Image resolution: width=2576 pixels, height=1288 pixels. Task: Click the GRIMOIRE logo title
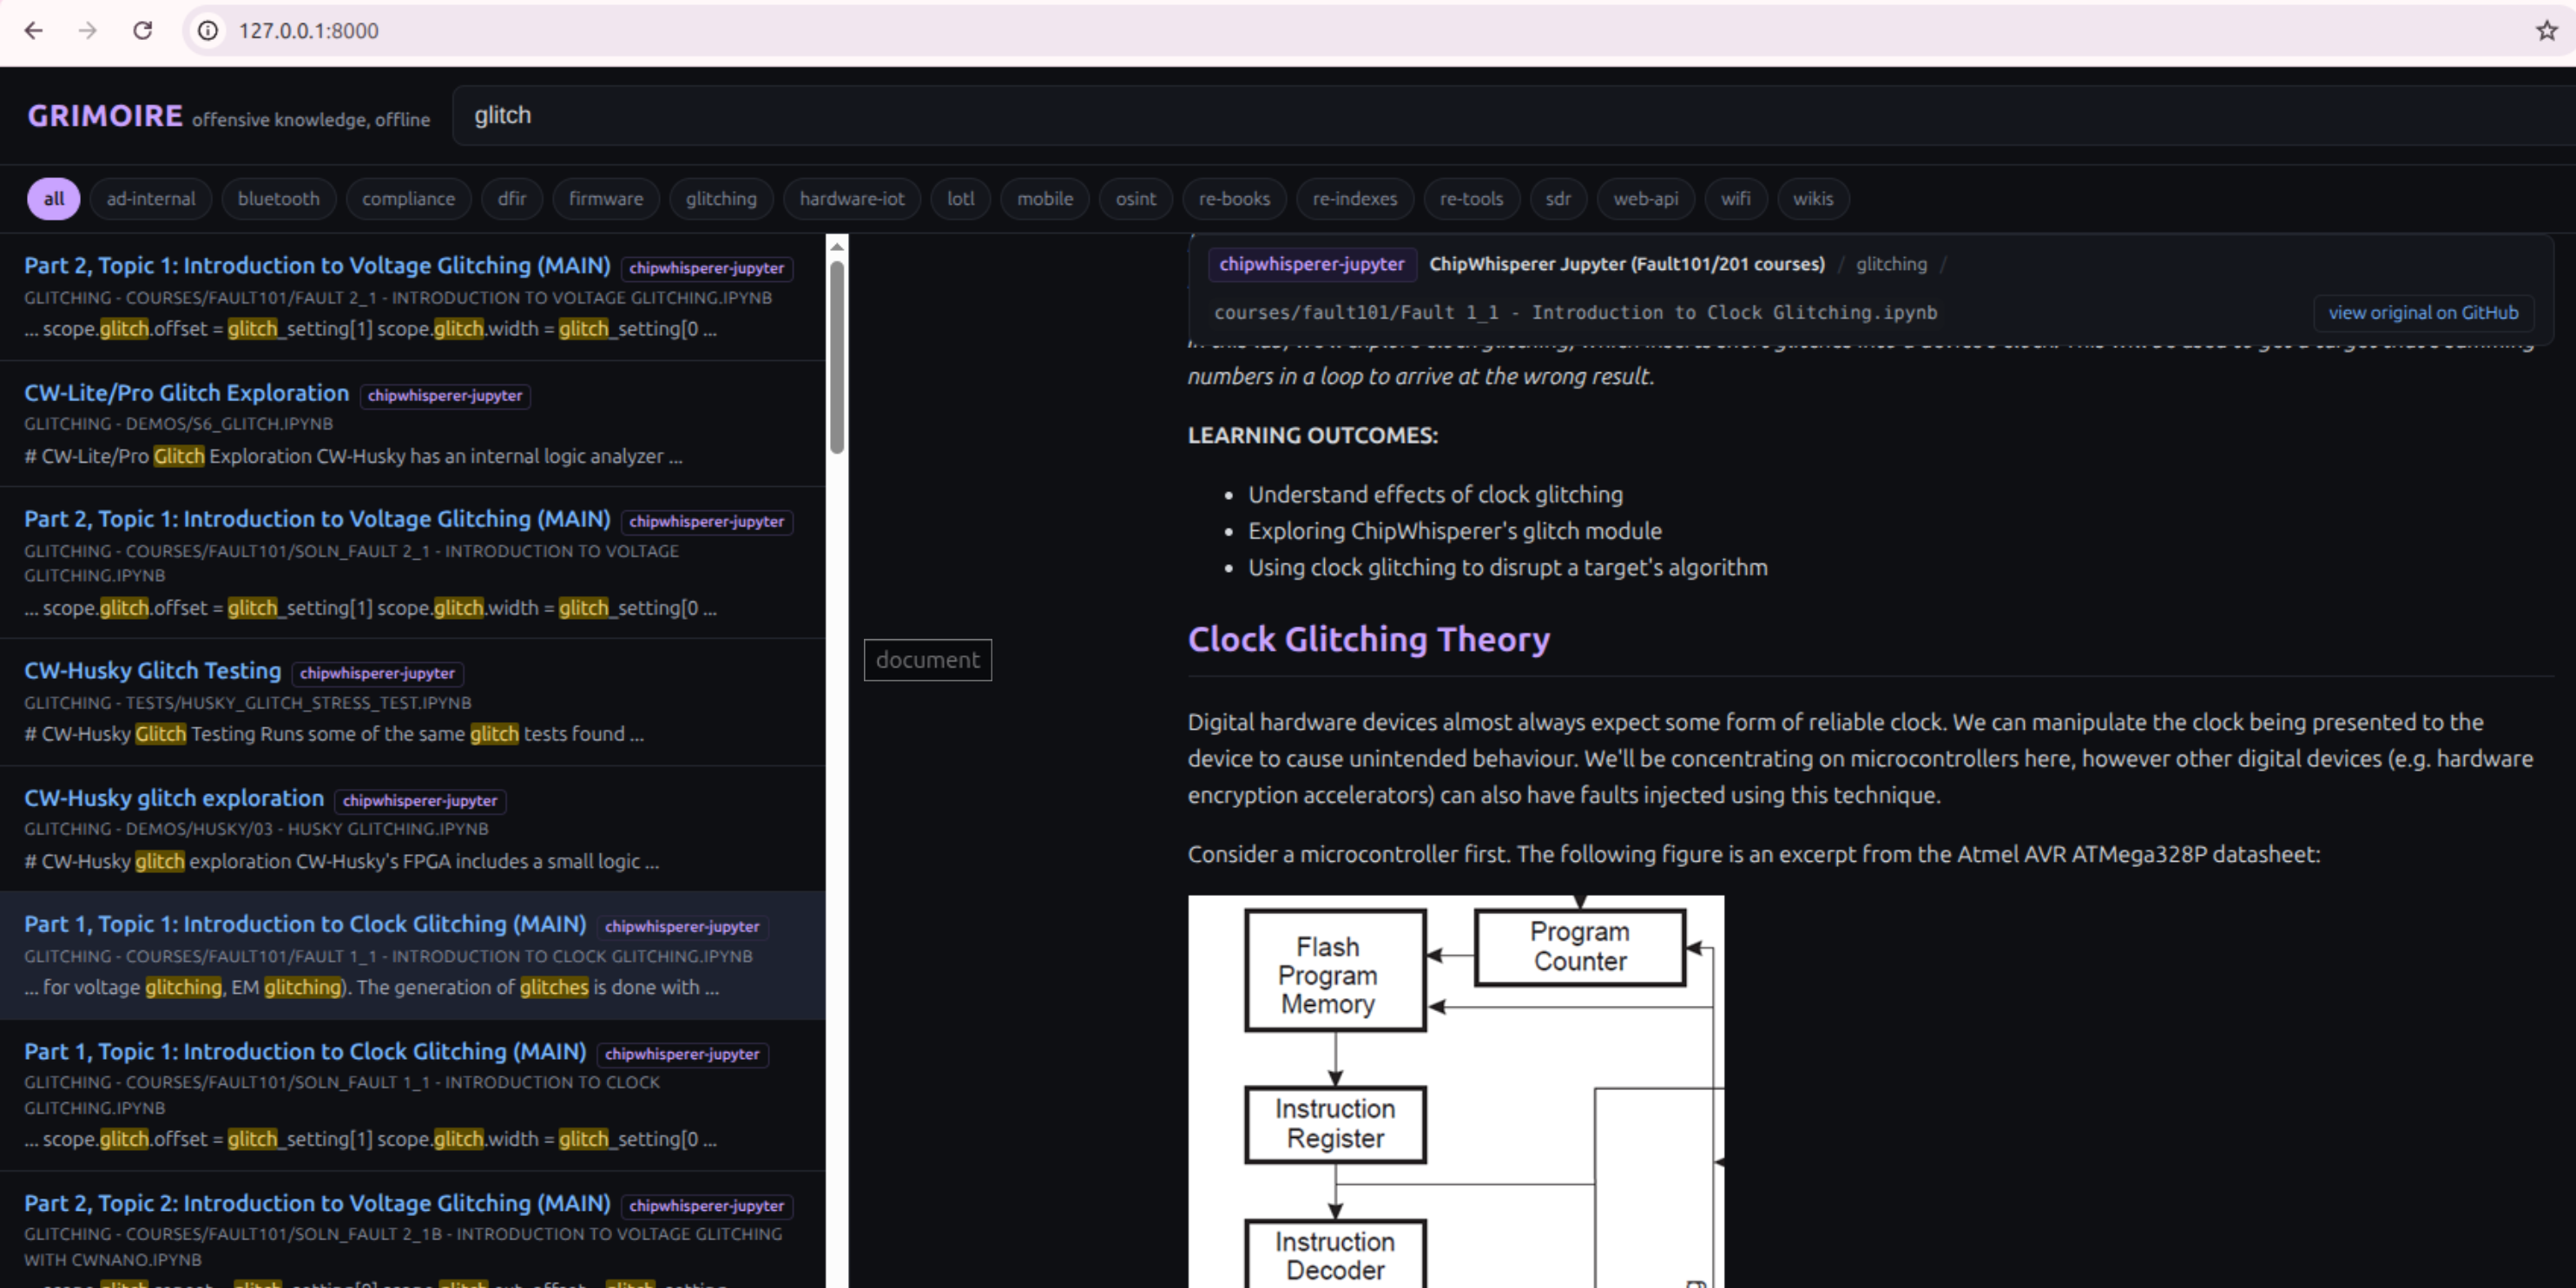pyautogui.click(x=105, y=116)
